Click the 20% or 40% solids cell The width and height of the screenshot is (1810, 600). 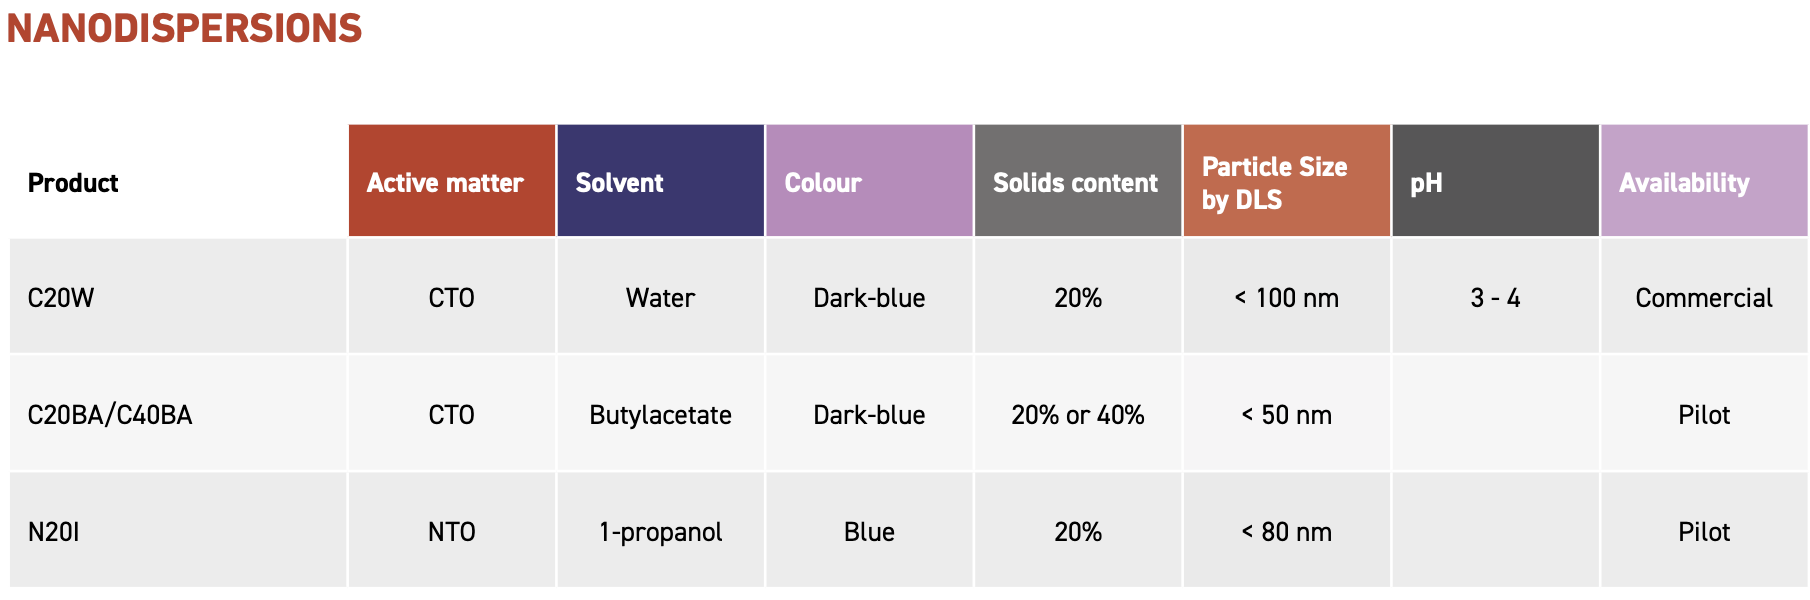point(1078,414)
